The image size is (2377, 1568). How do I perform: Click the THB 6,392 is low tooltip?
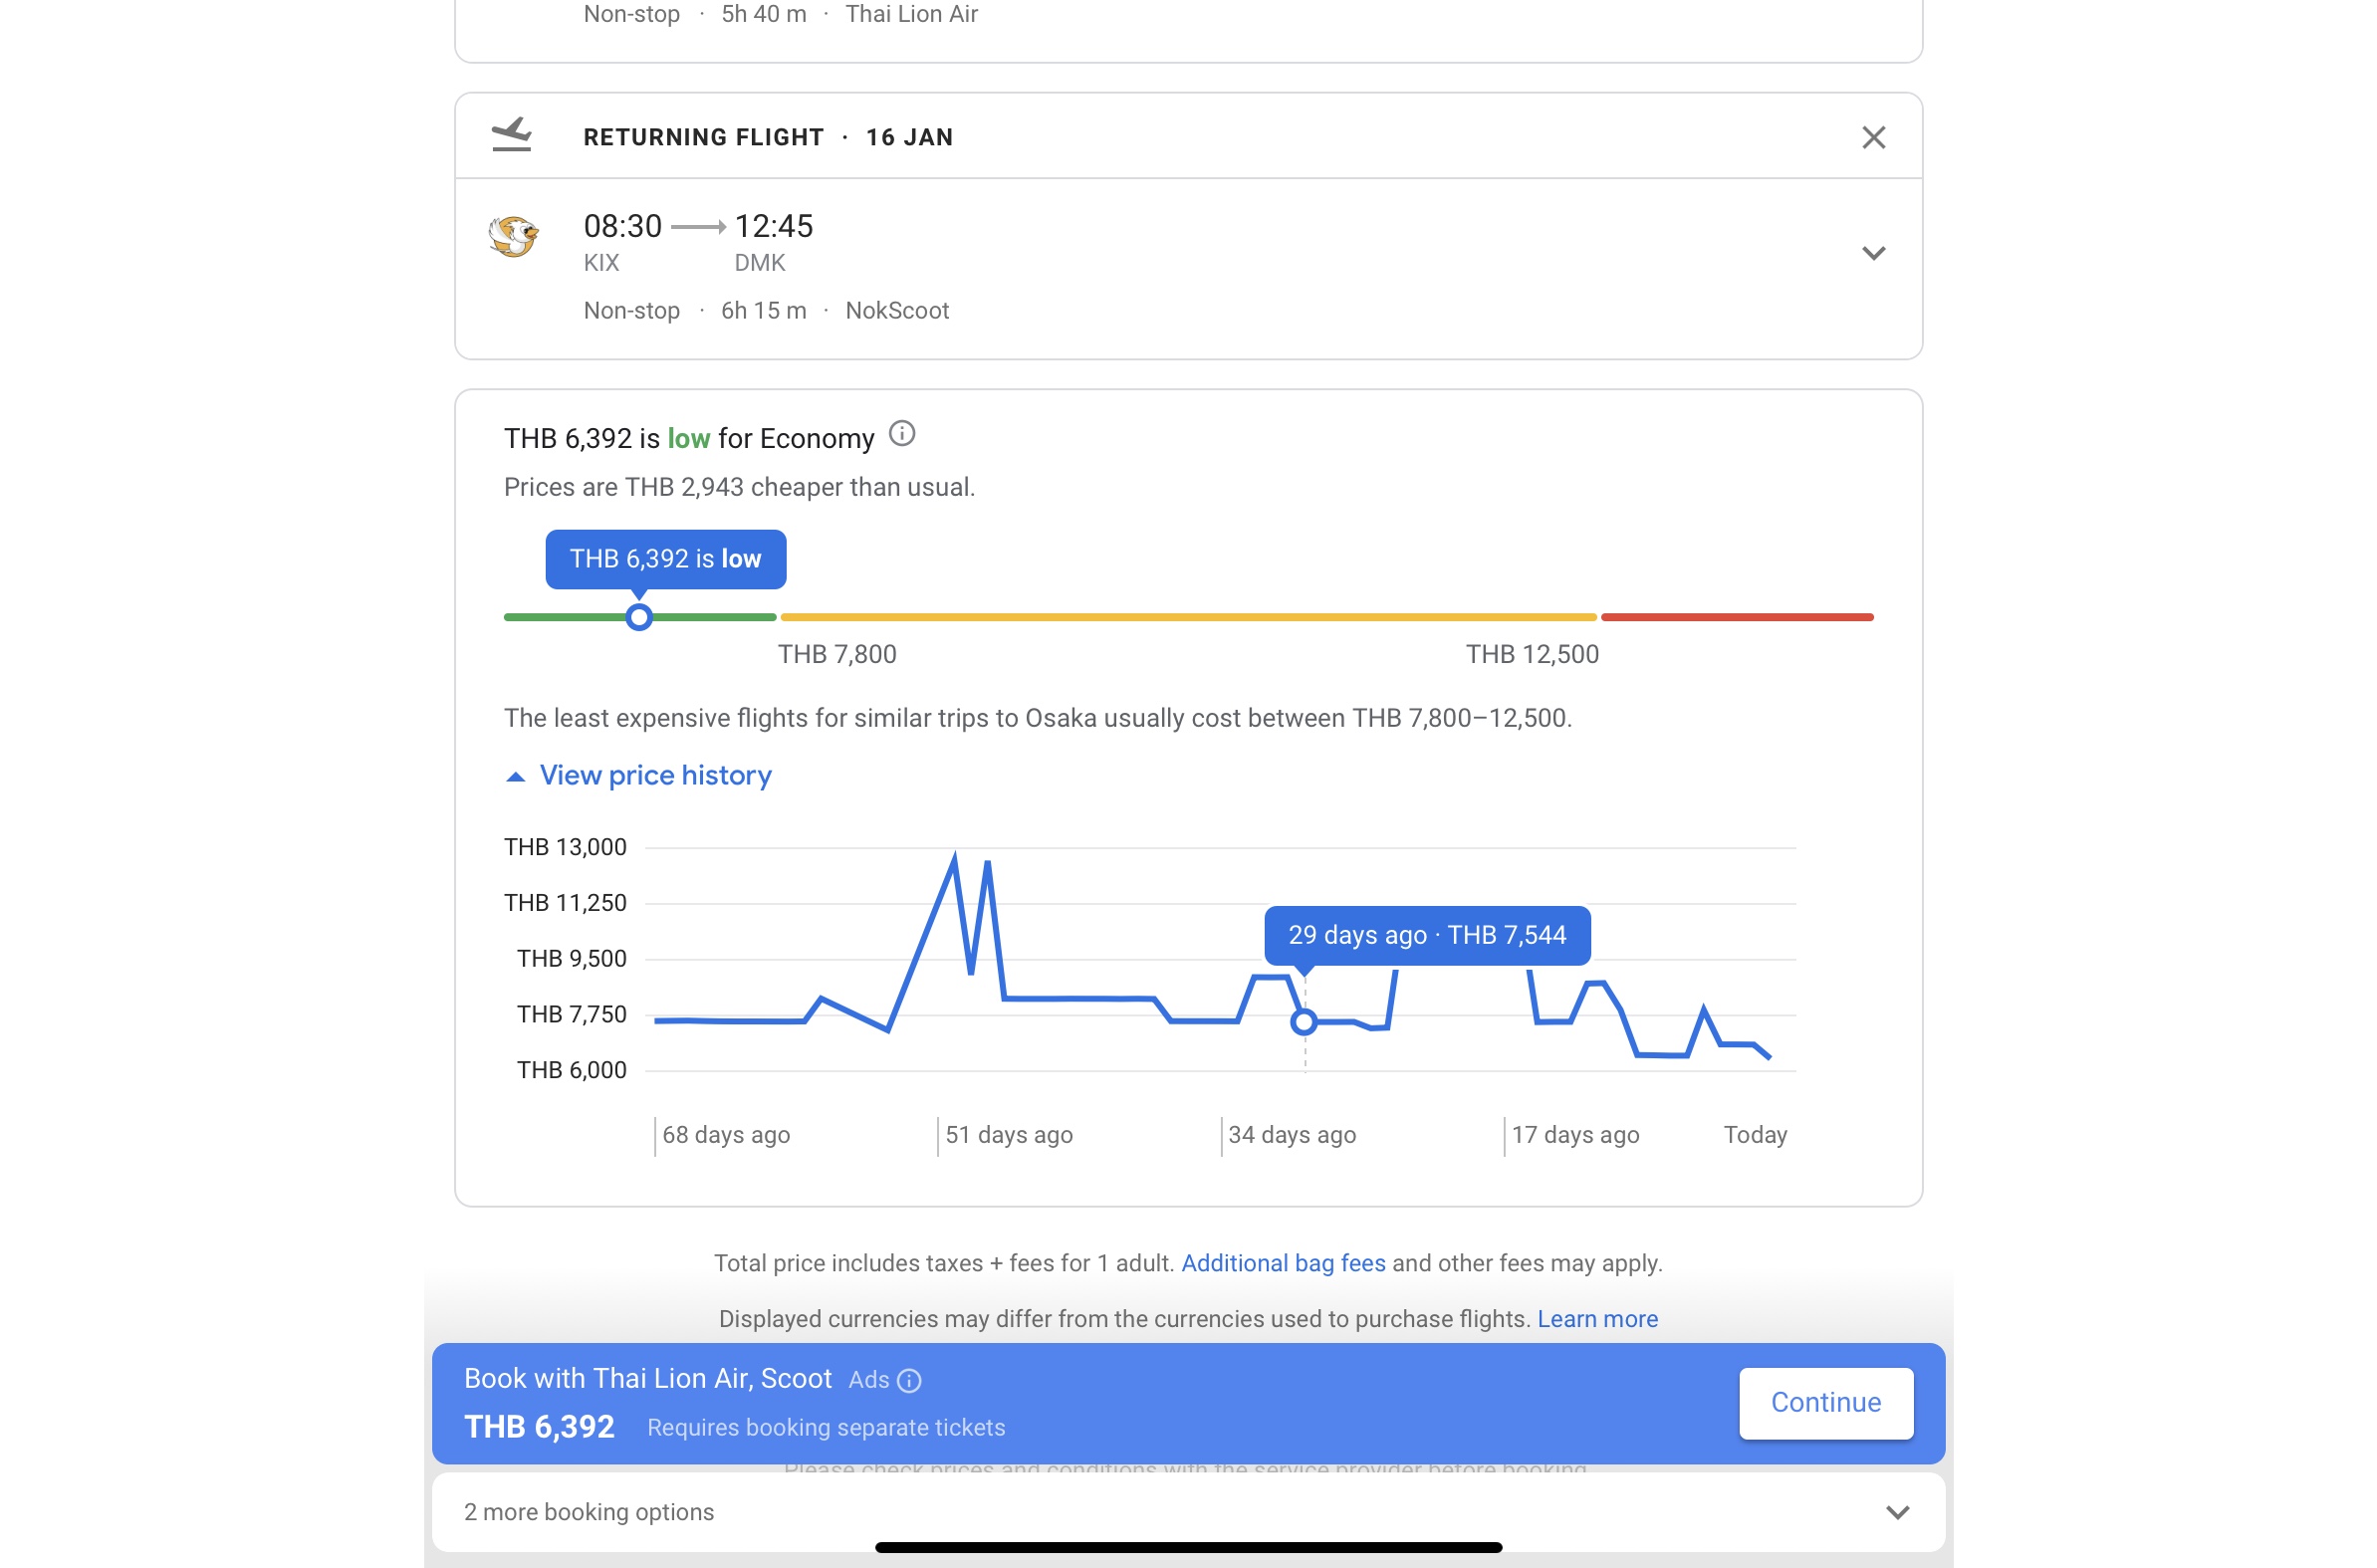coord(665,559)
